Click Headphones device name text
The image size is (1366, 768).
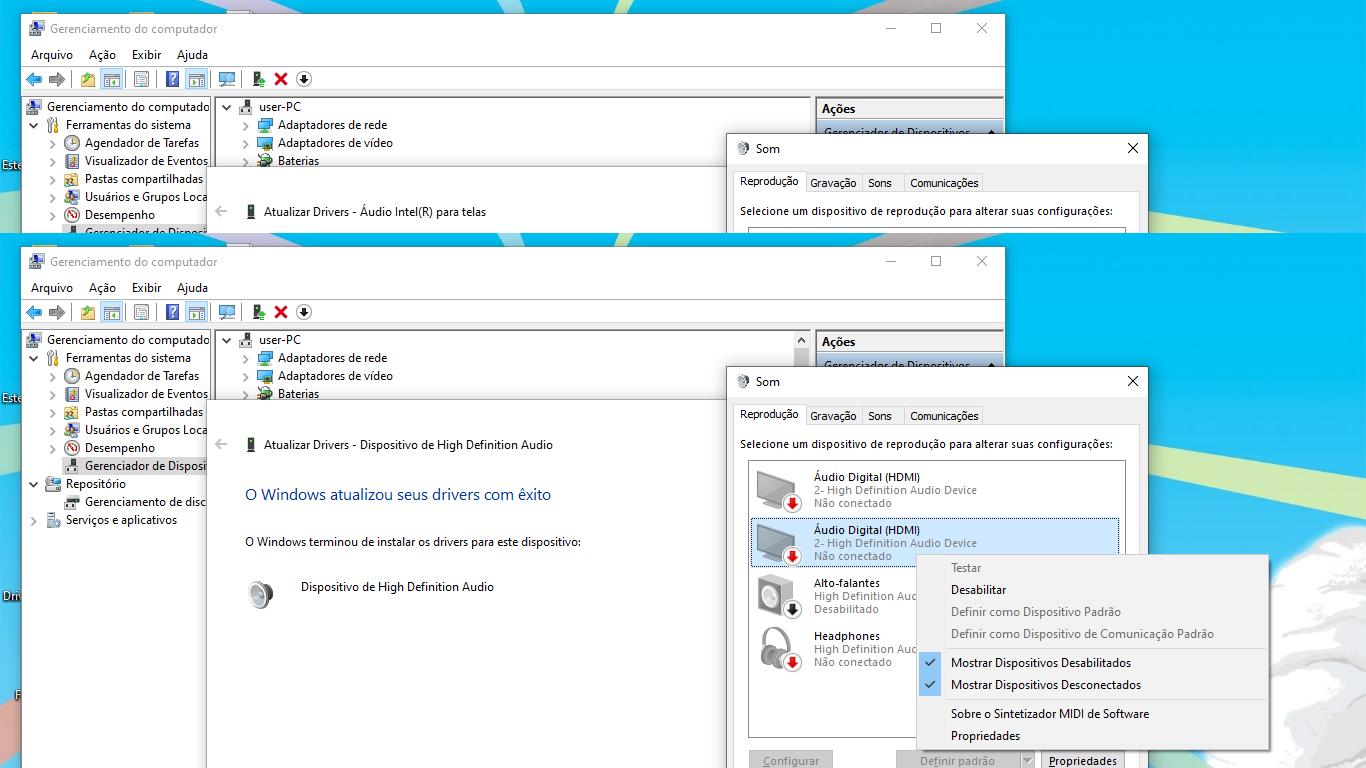(x=847, y=636)
